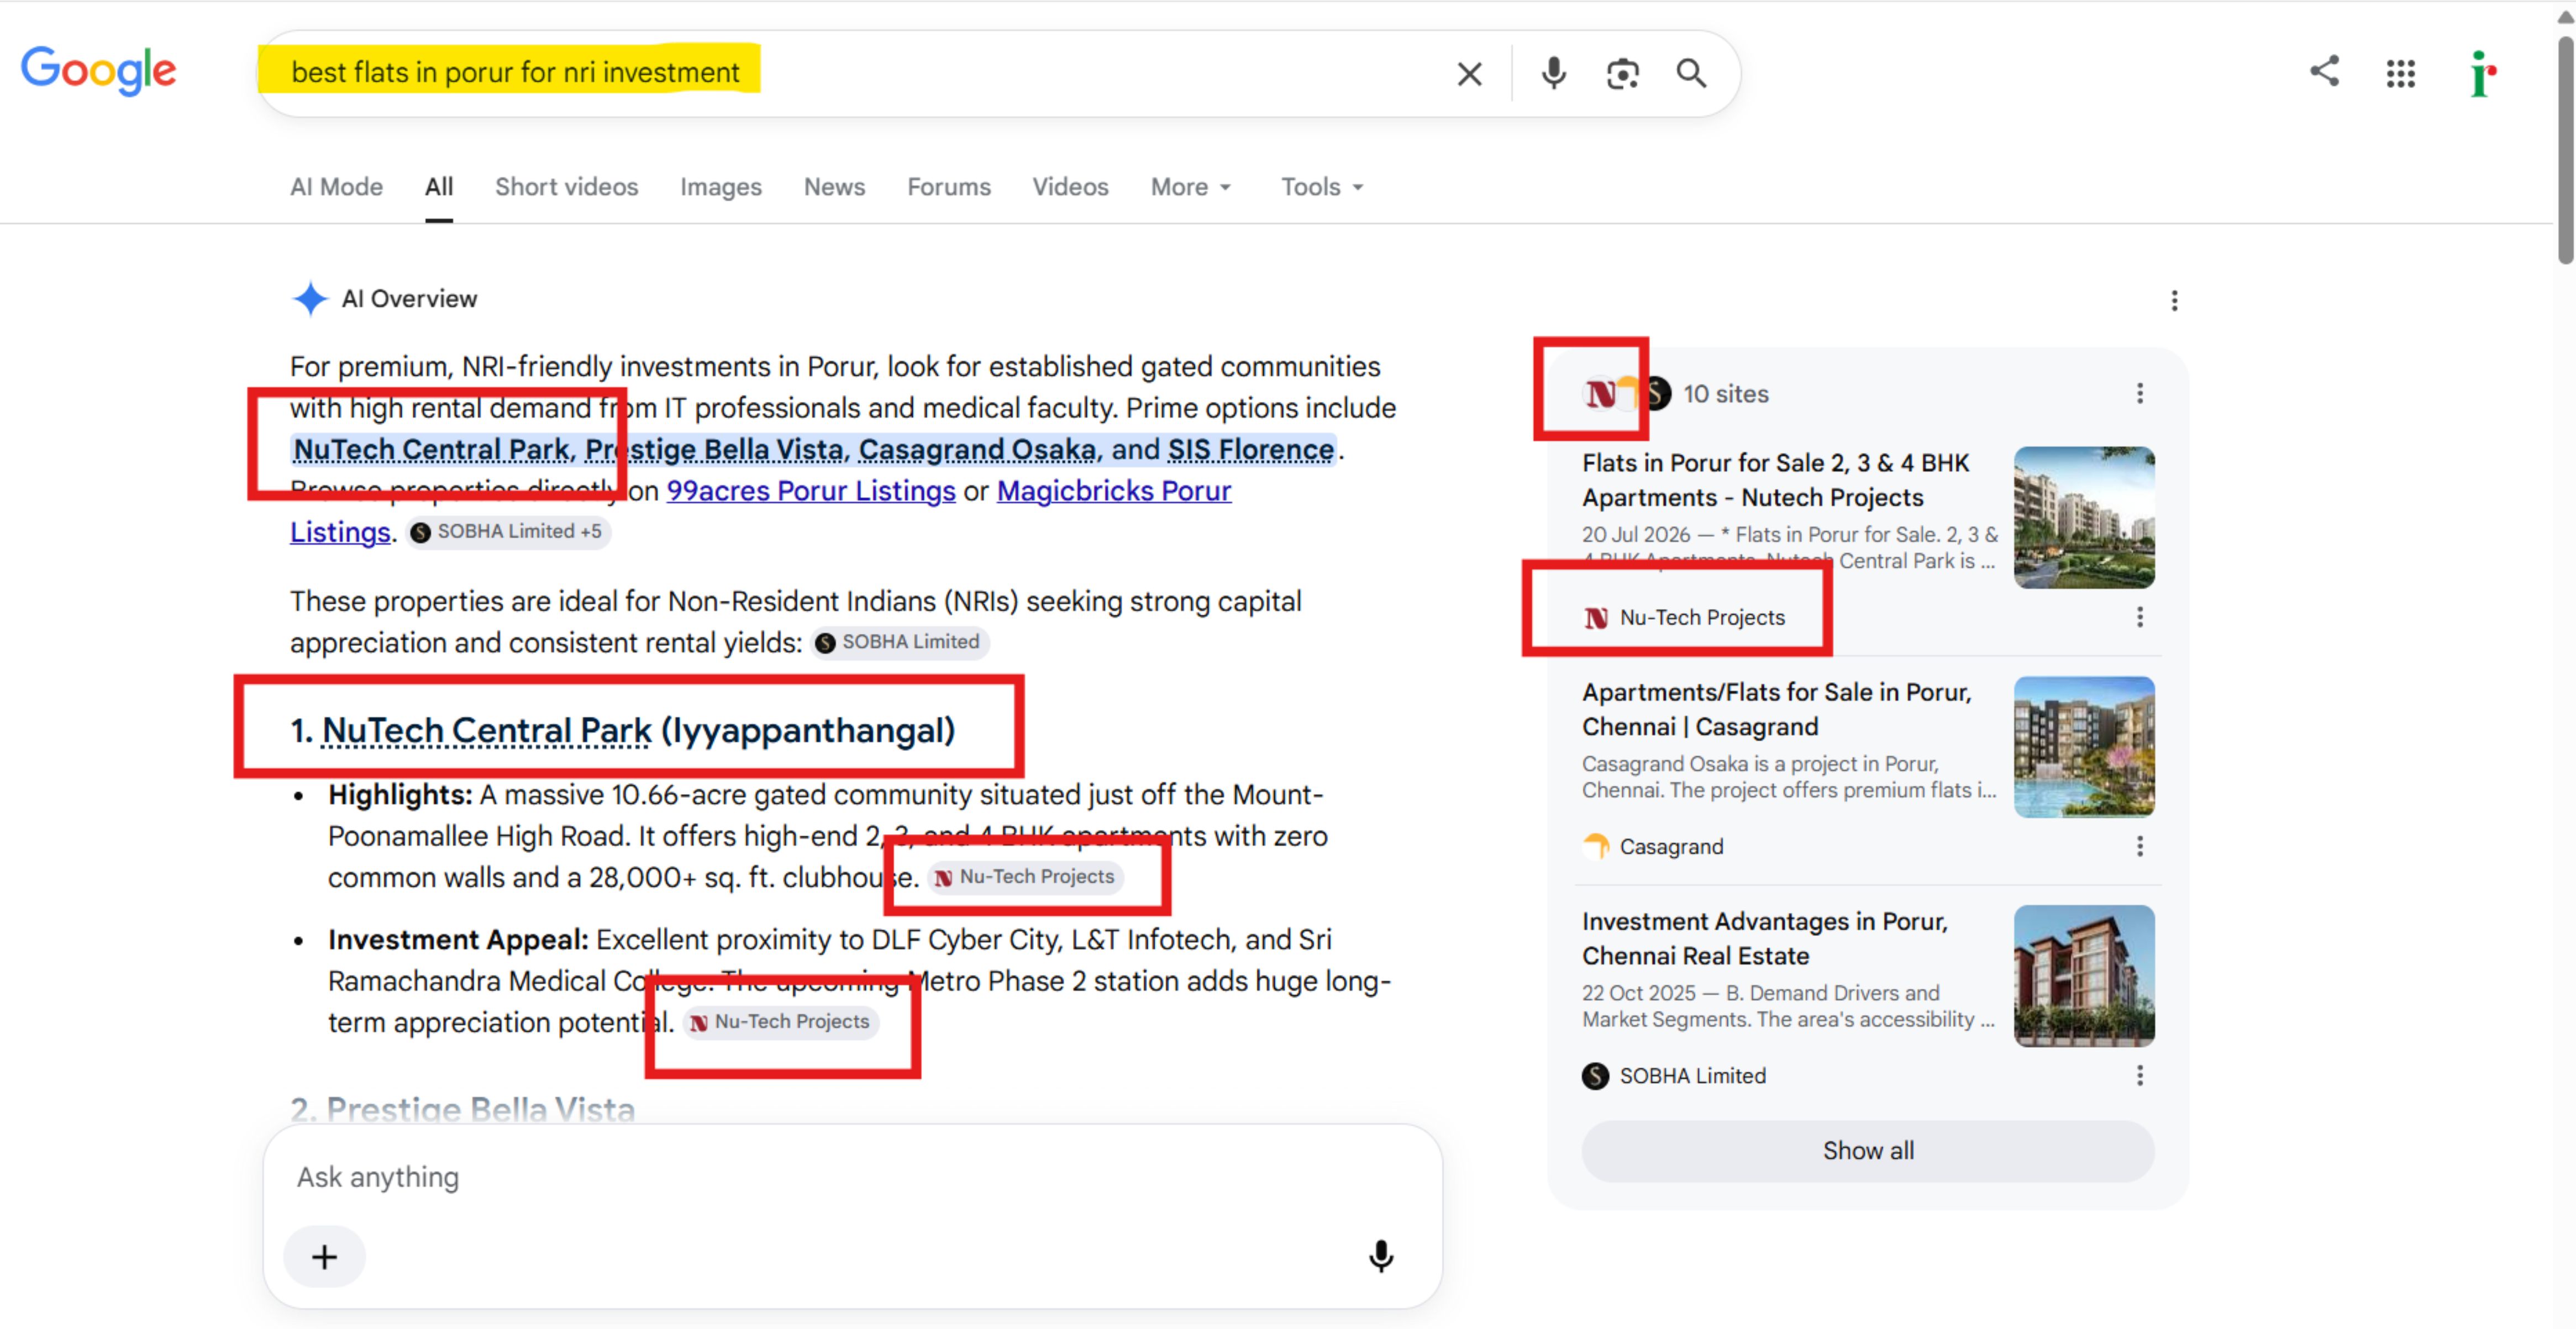
Task: Click the Casagrand source favicon
Action: pyautogui.click(x=1596, y=847)
